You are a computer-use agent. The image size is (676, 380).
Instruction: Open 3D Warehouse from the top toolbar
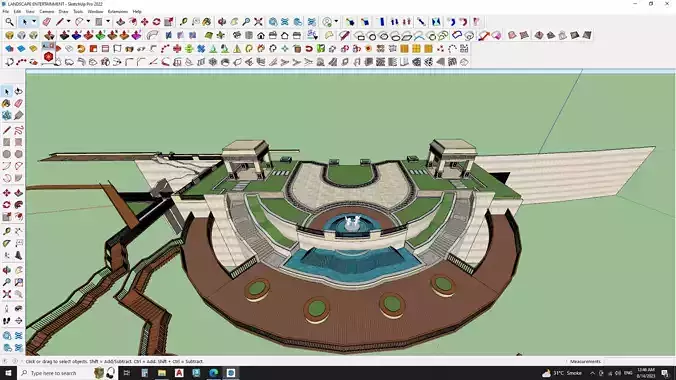[273, 22]
